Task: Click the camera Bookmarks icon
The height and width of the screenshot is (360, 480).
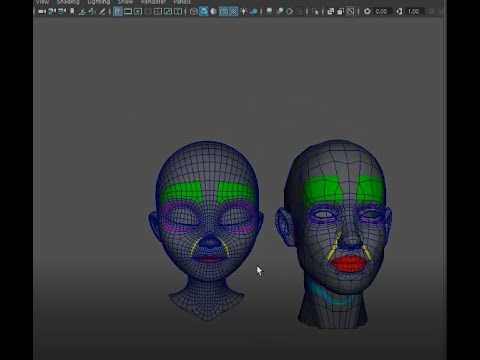Action: pyautogui.click(x=72, y=12)
